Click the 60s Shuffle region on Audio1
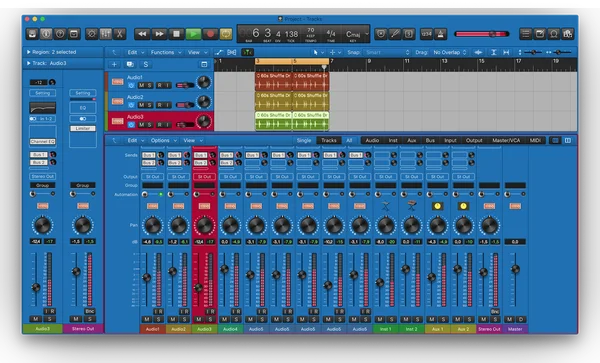The height and width of the screenshot is (363, 600). 273,81
